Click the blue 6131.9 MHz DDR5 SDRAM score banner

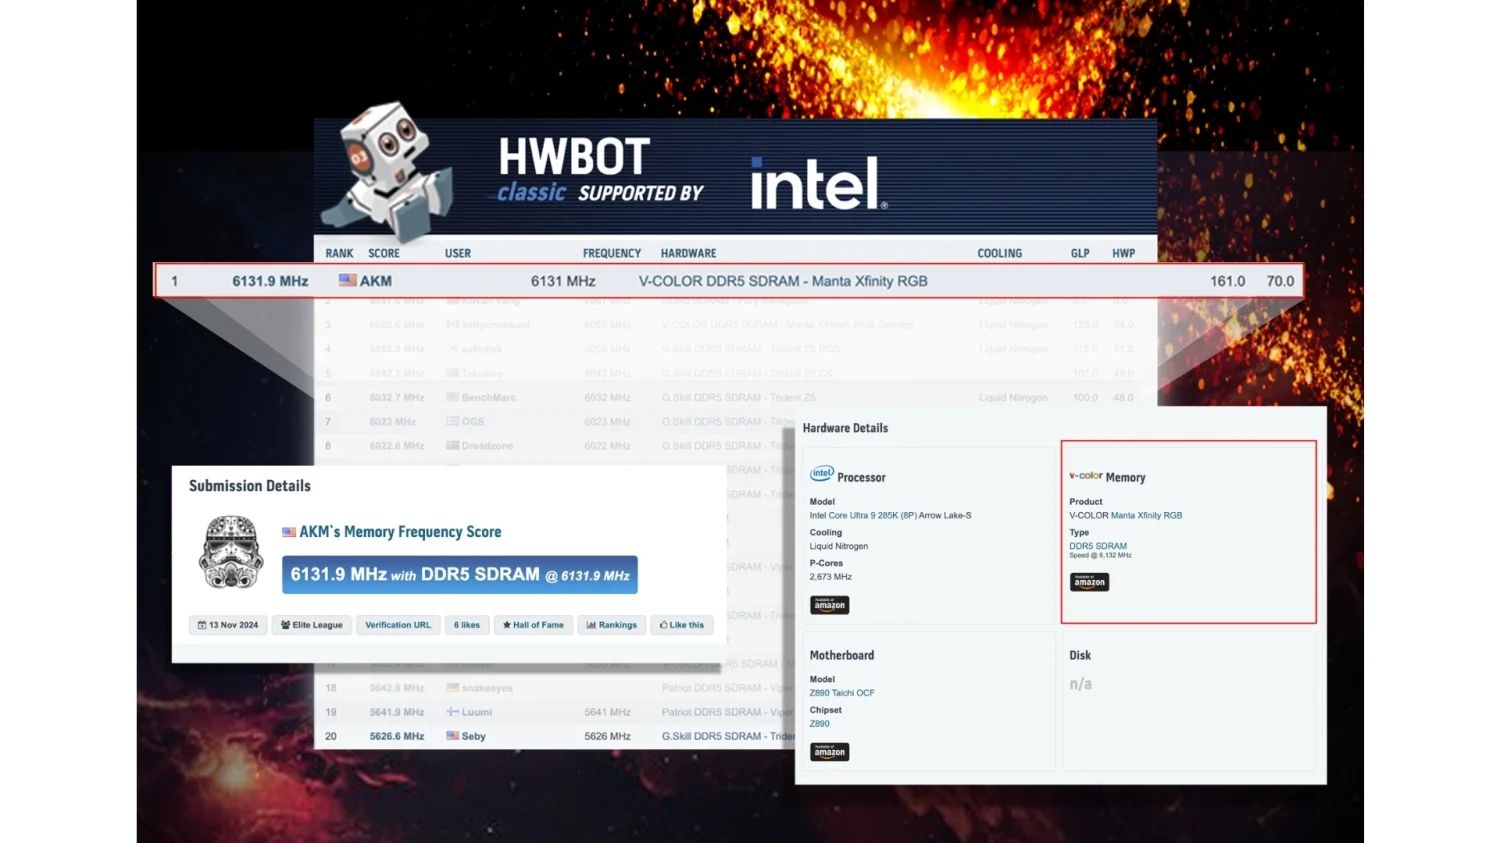[x=460, y=575]
